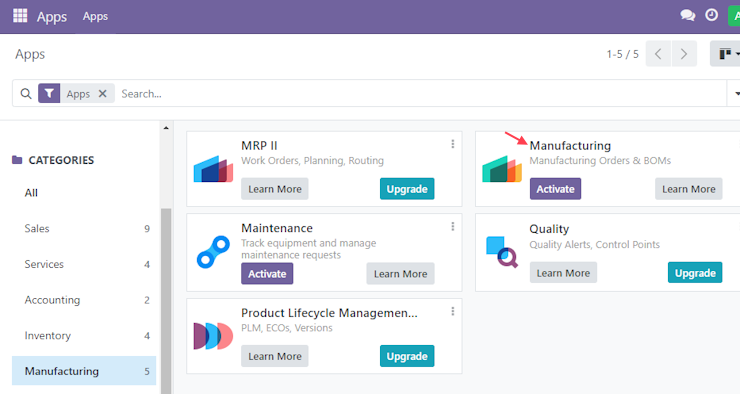Expand the search options dropdown arrow

736,93
